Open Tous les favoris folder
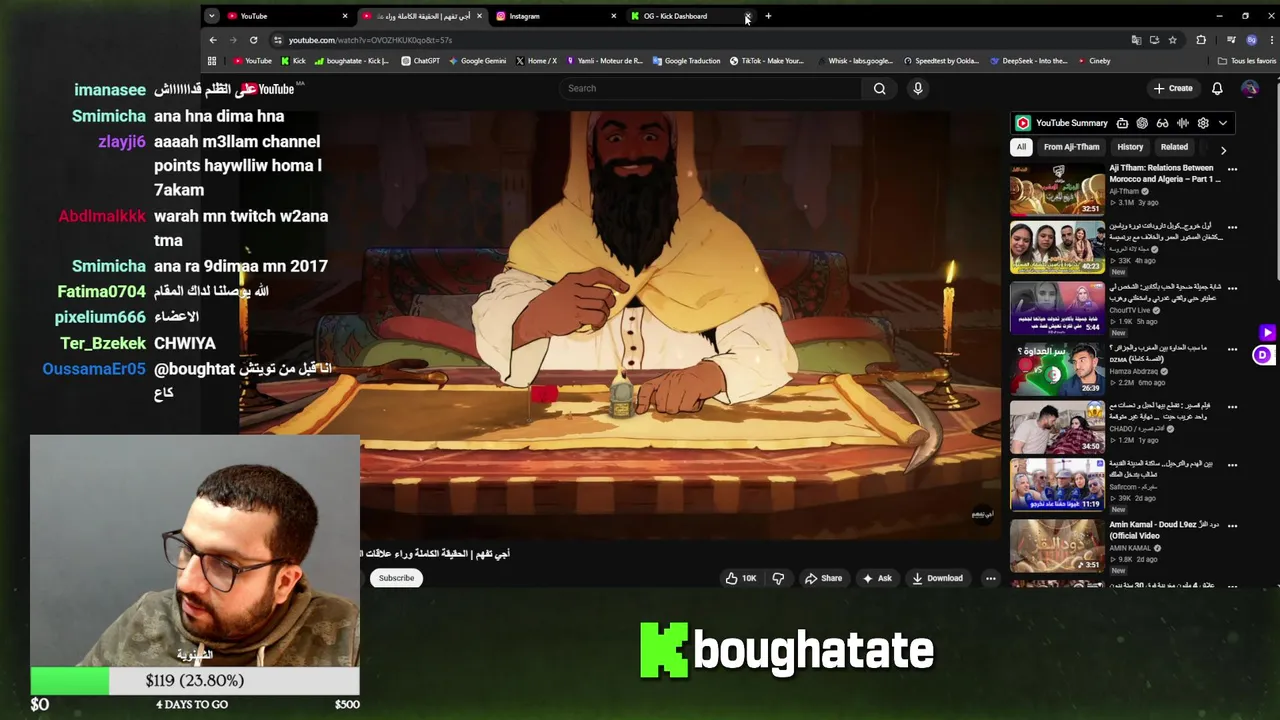 [x=1246, y=61]
